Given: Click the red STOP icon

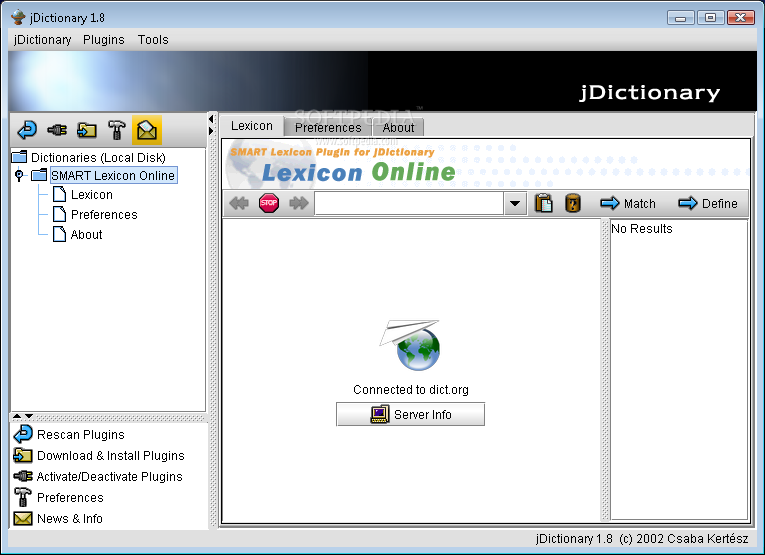Looking at the screenshot, I should pos(269,203).
